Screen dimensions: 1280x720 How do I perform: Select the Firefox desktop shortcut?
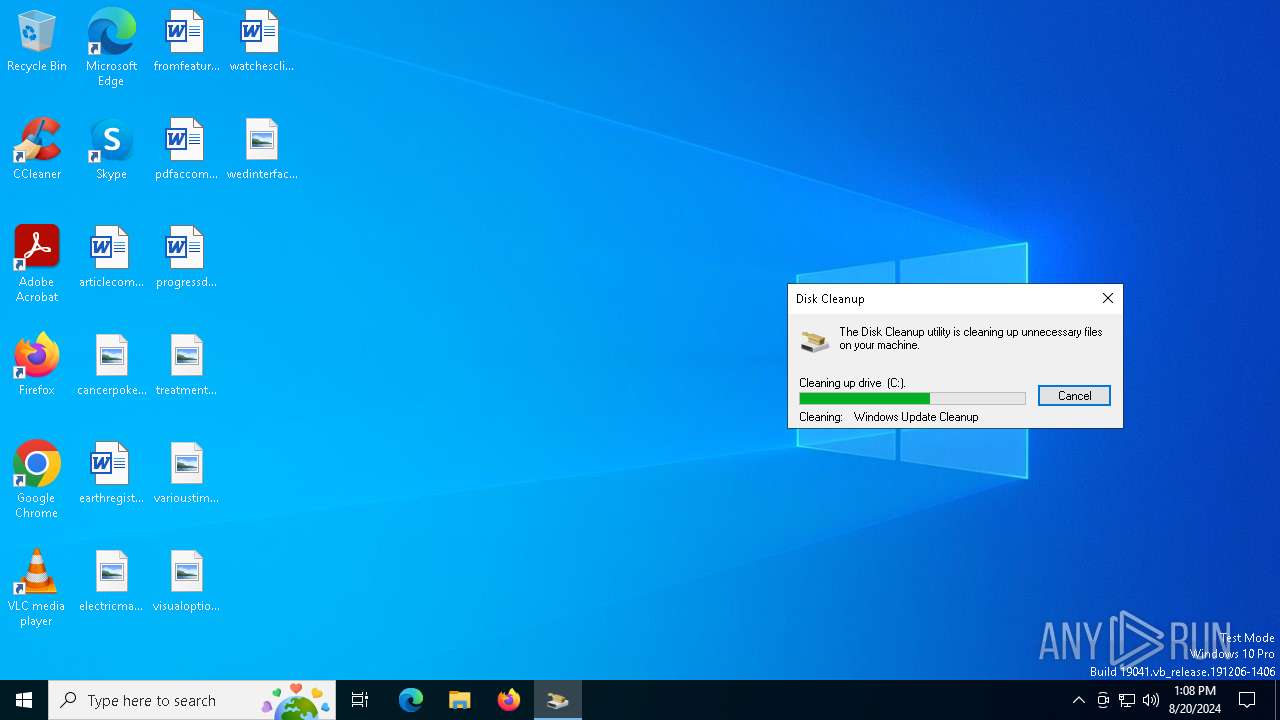pos(37,365)
